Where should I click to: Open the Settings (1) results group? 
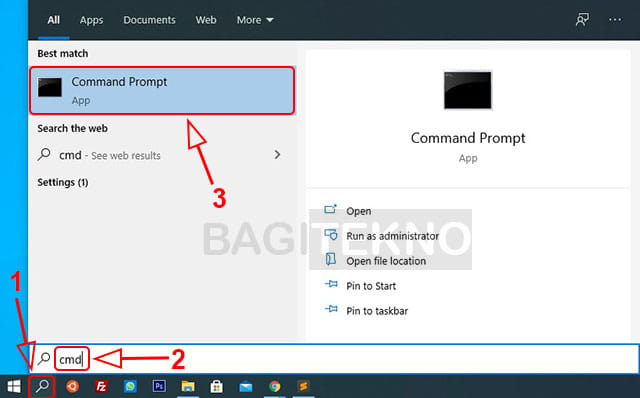[63, 182]
